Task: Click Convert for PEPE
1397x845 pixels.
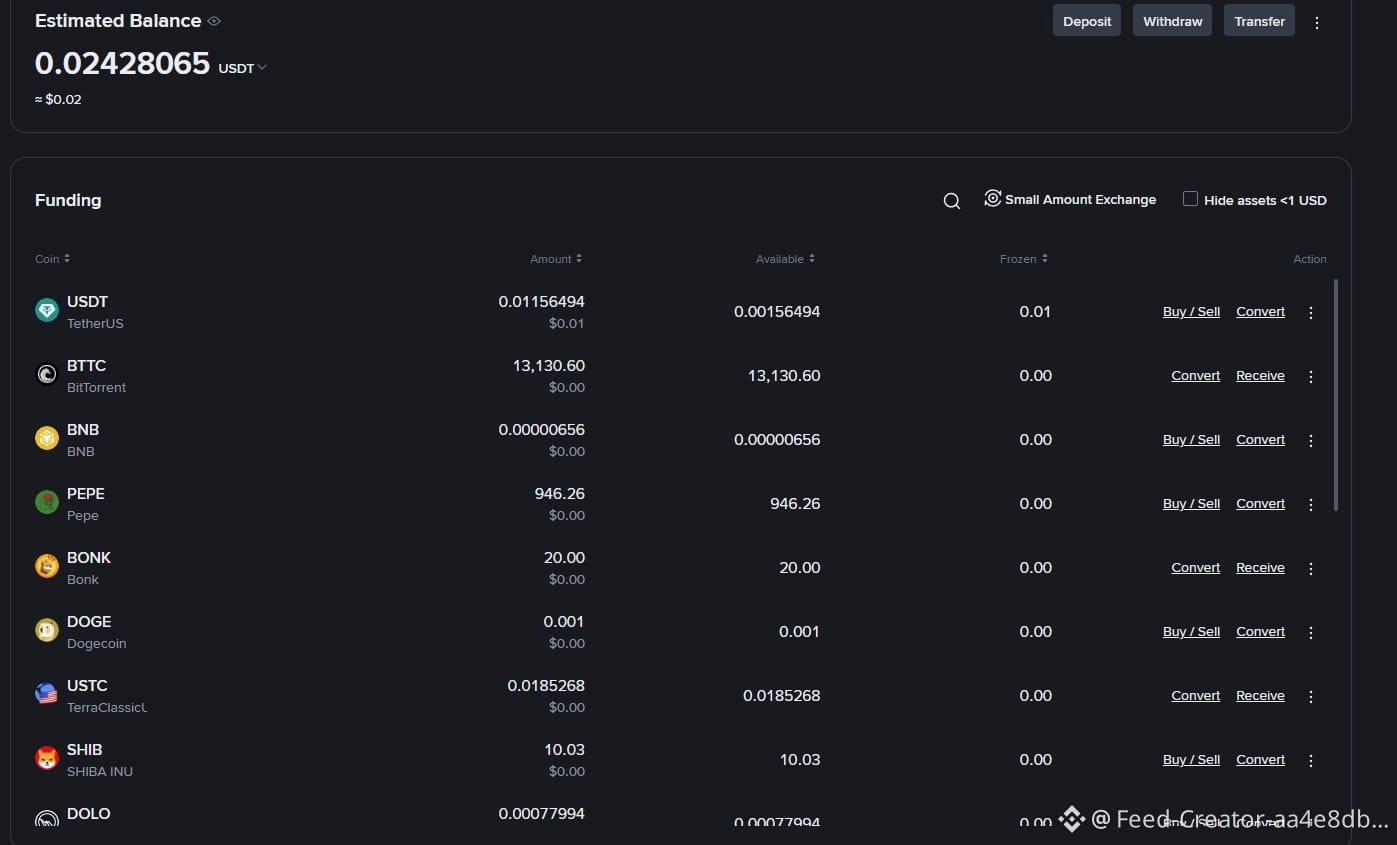Action: tap(1260, 504)
